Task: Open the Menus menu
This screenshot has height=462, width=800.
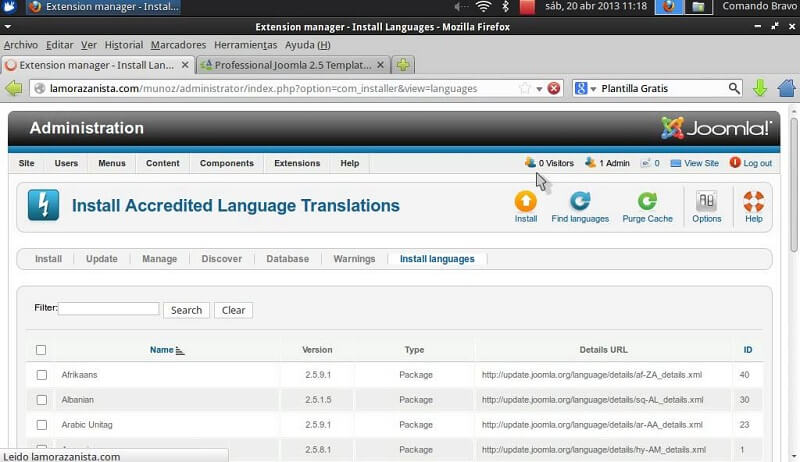Action: pos(112,163)
